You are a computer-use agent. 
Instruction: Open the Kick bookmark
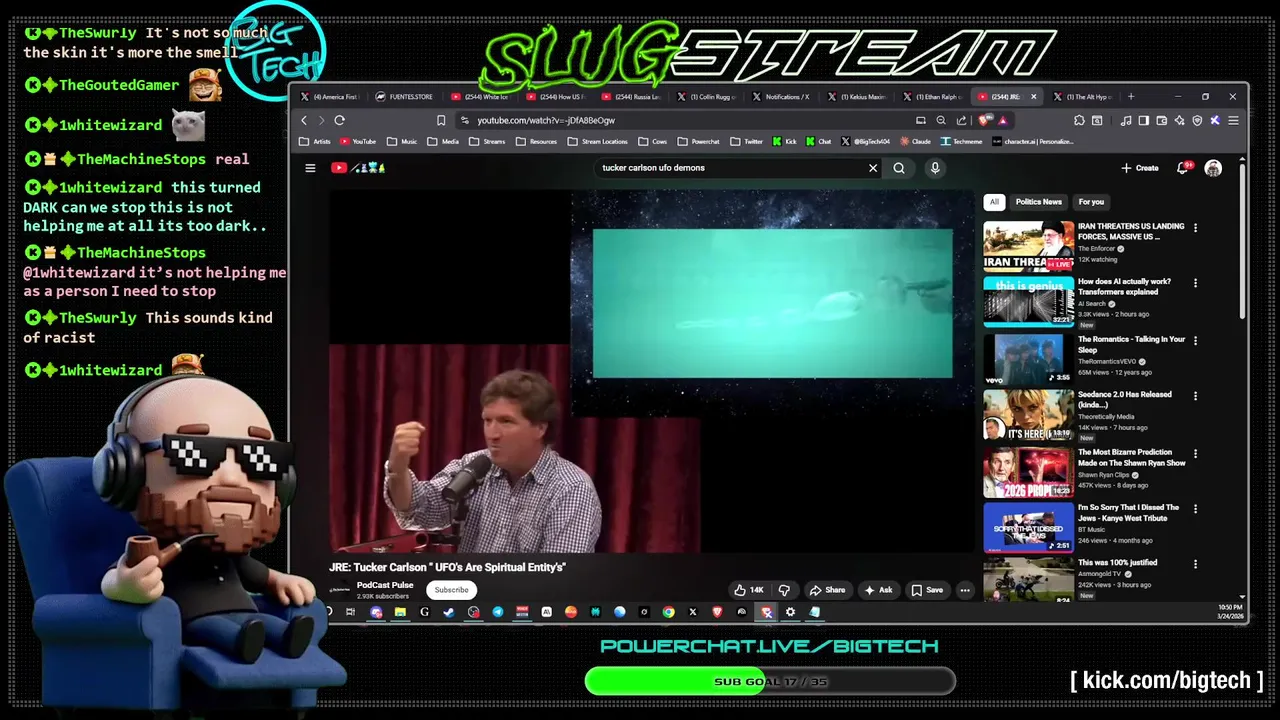tap(785, 142)
